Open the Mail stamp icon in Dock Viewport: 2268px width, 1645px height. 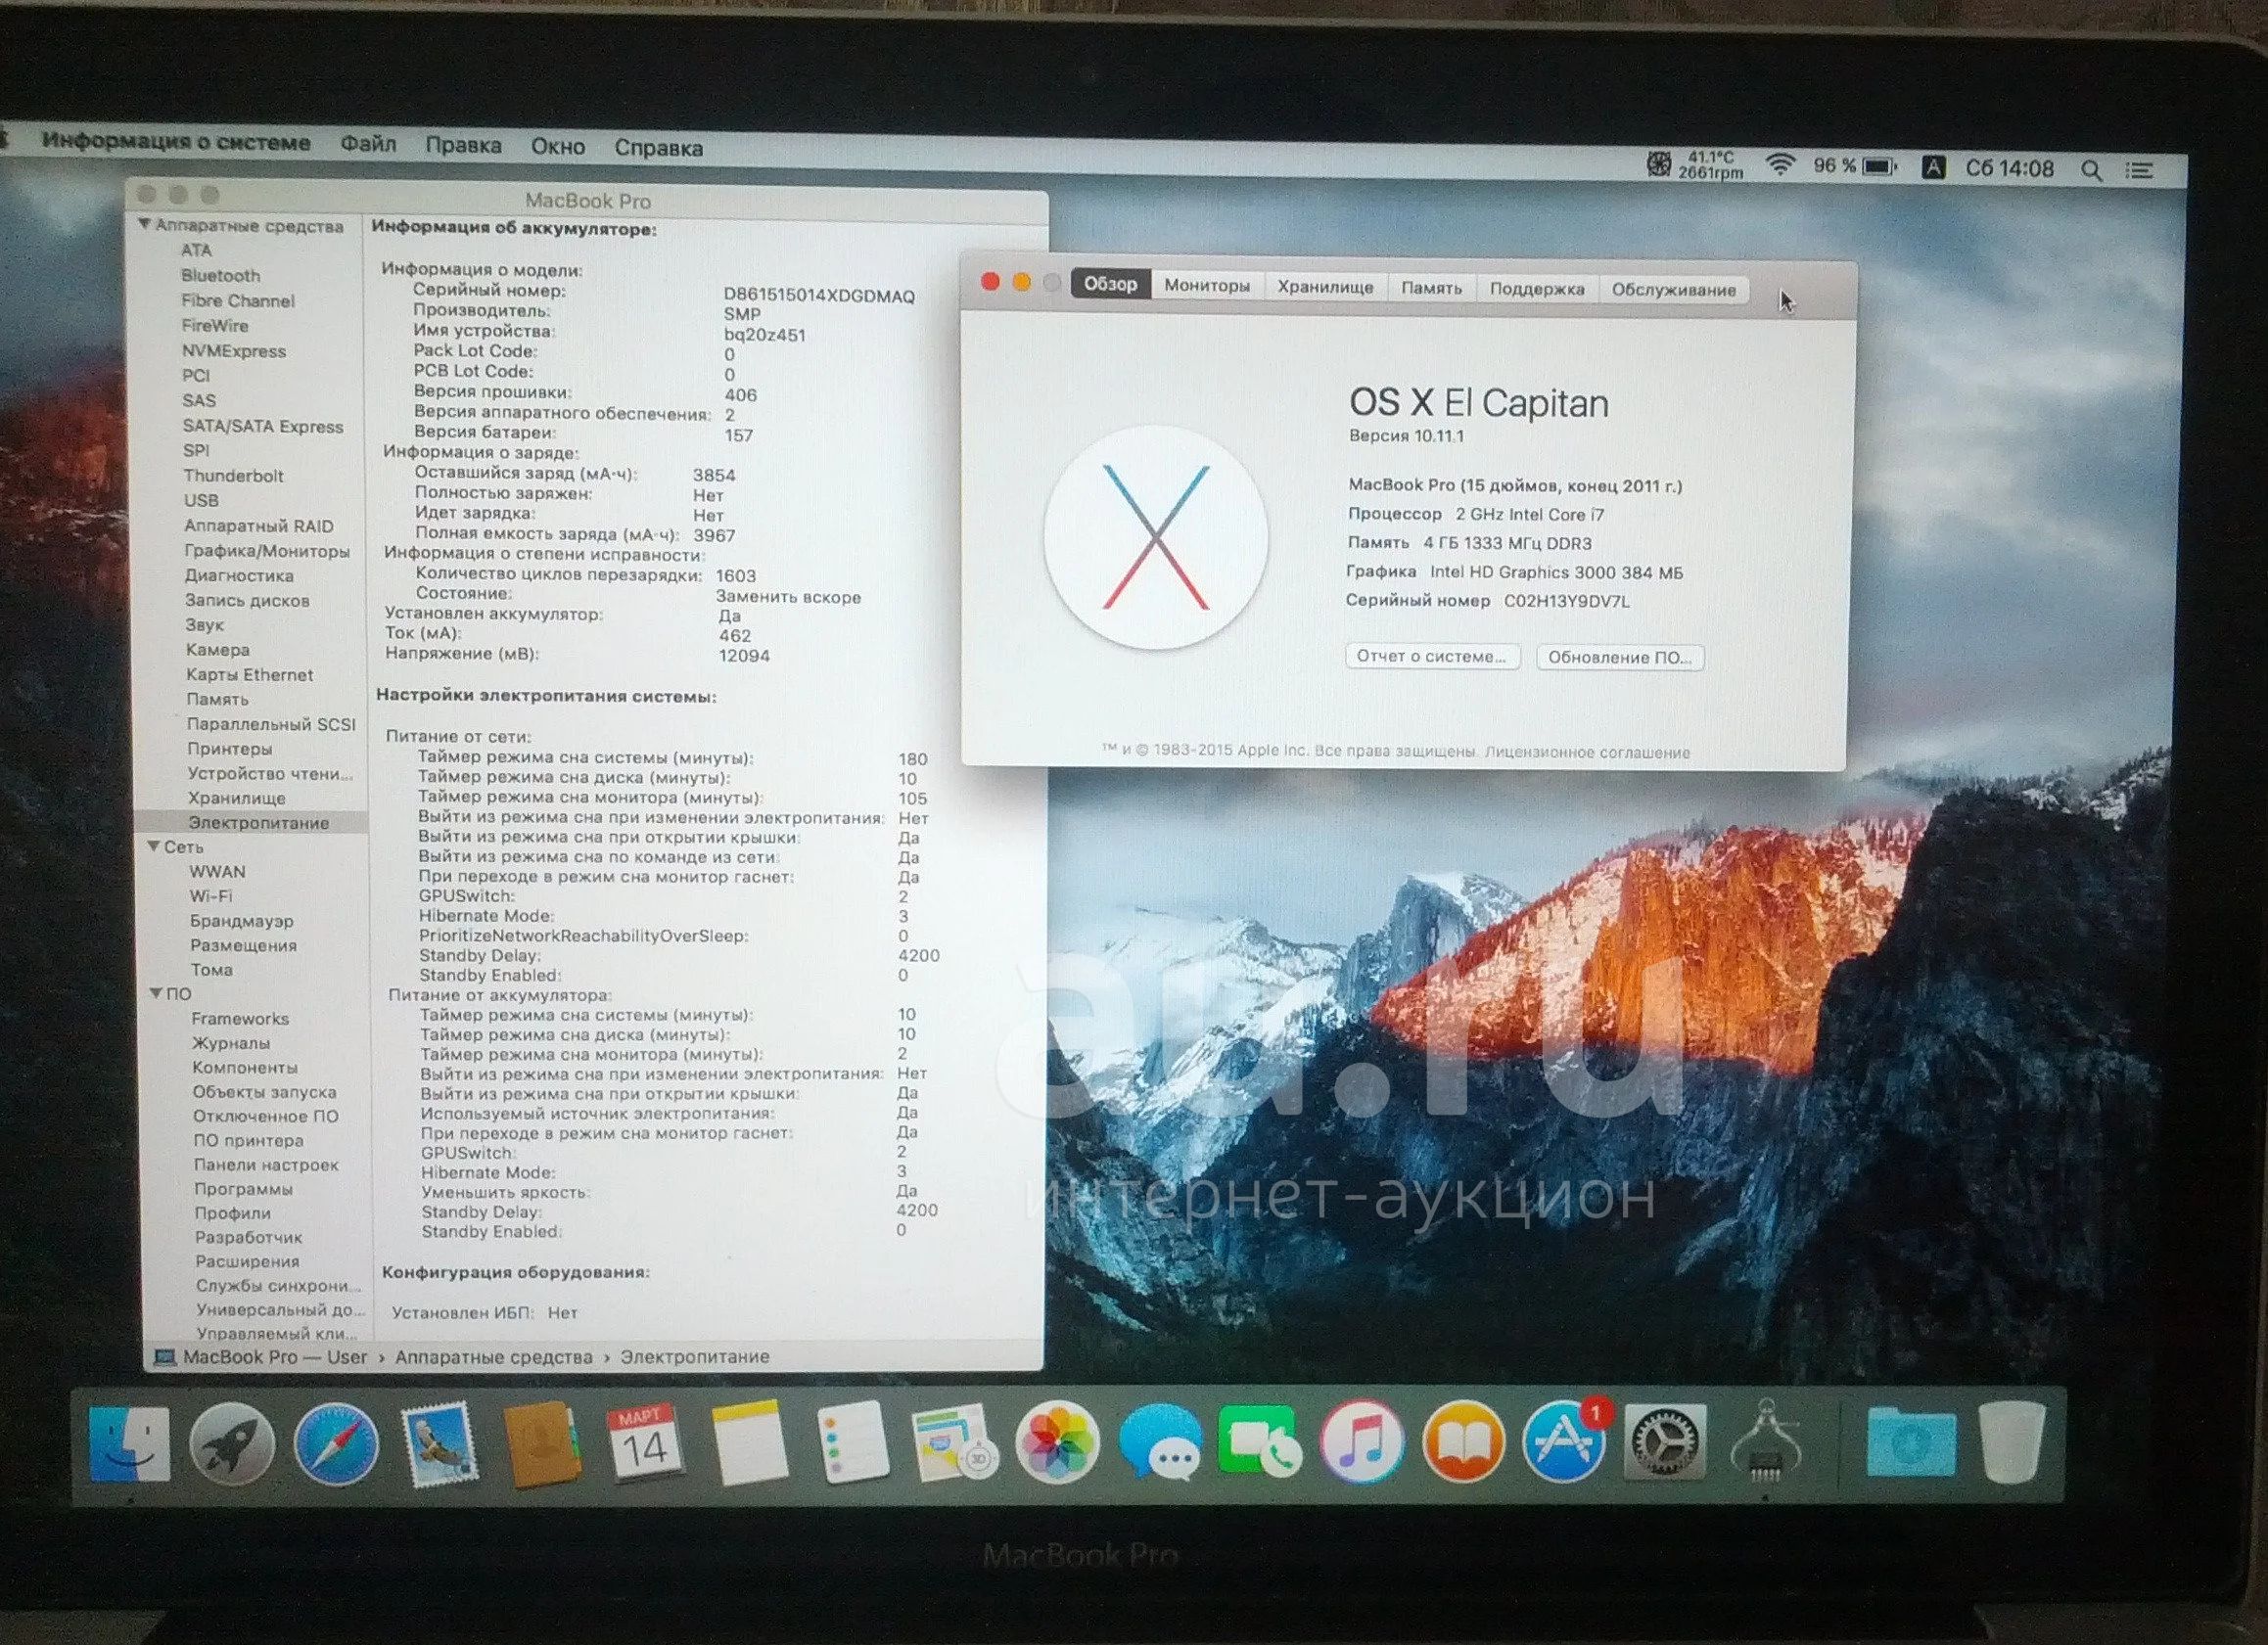[438, 1445]
